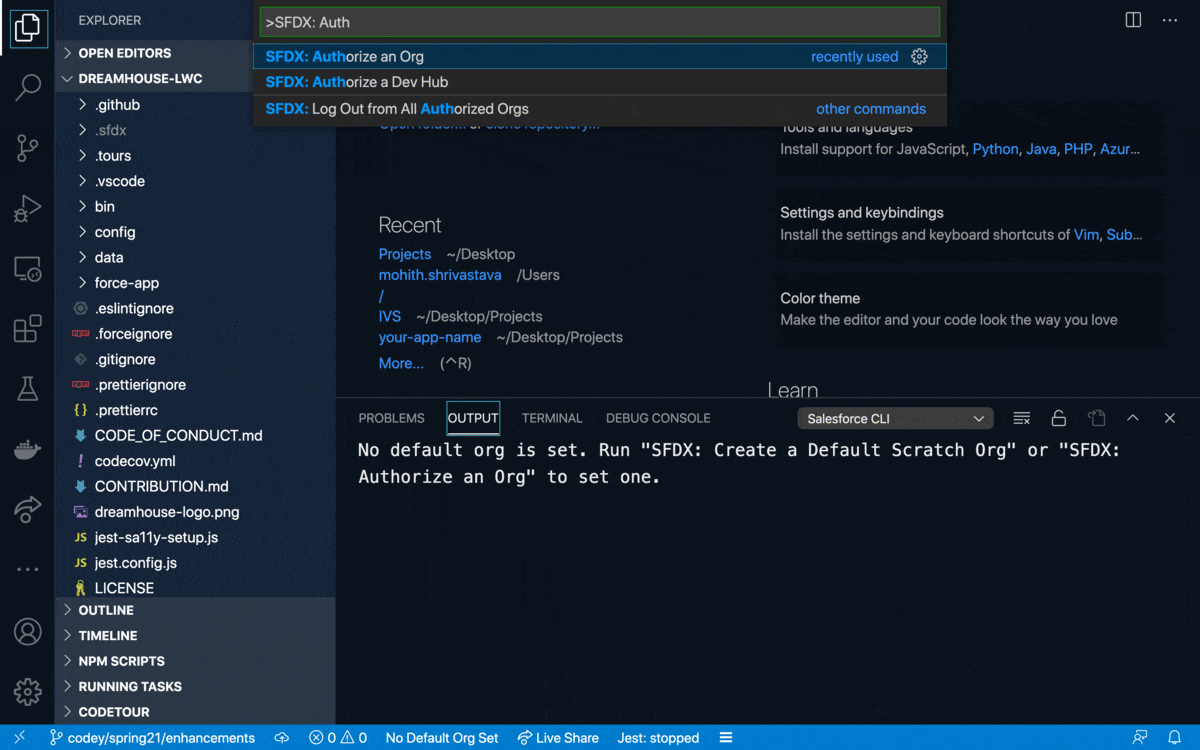Maximize the panel with the up chevron

[1133, 418]
